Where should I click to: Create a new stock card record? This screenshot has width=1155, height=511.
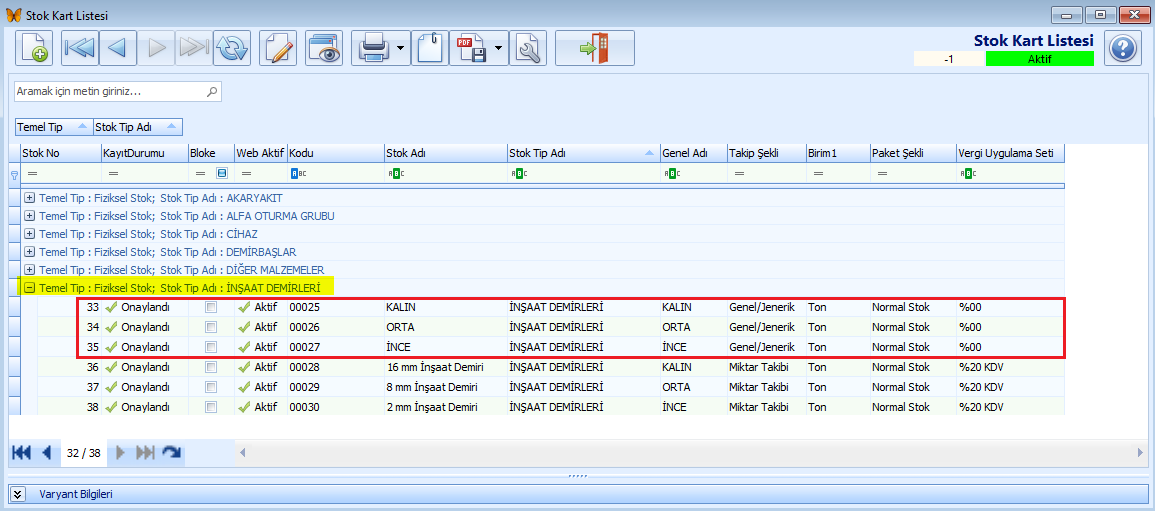[x=34, y=49]
